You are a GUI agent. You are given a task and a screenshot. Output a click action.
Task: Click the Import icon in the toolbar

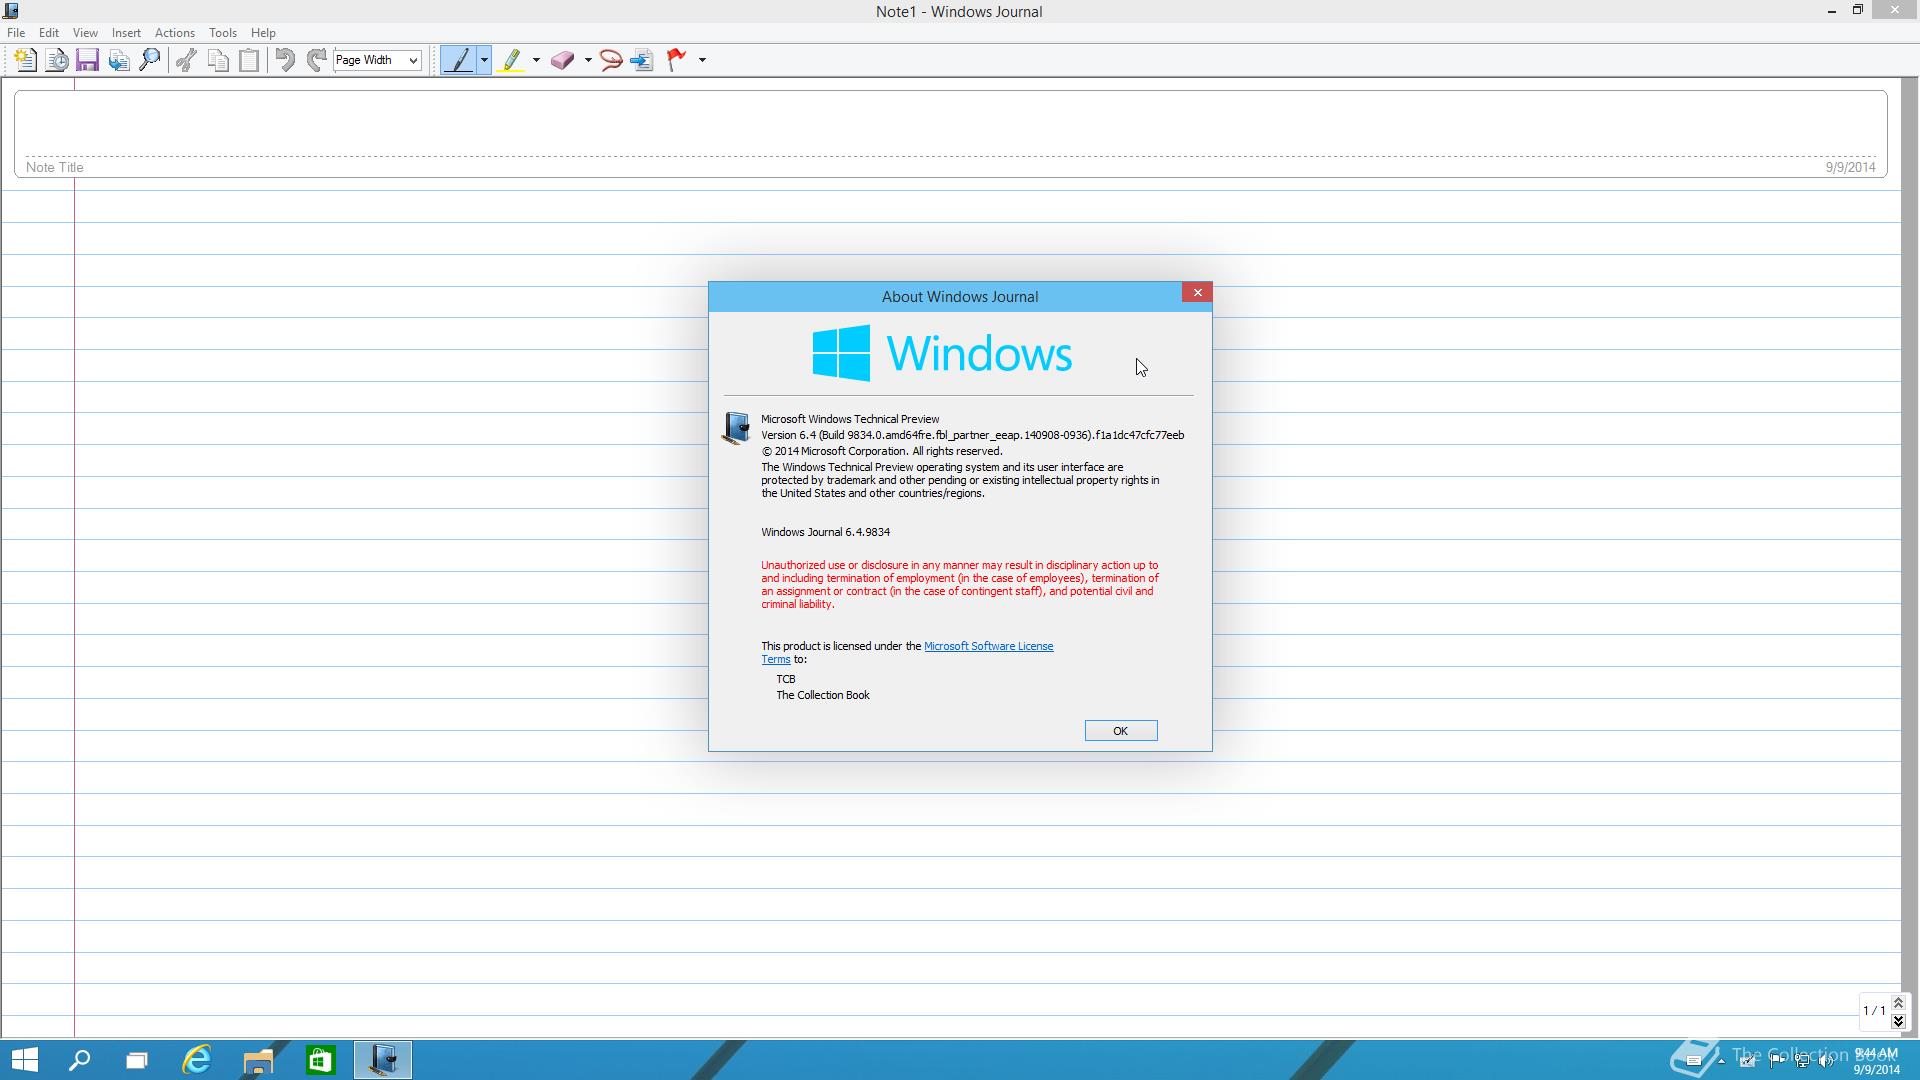click(x=119, y=60)
